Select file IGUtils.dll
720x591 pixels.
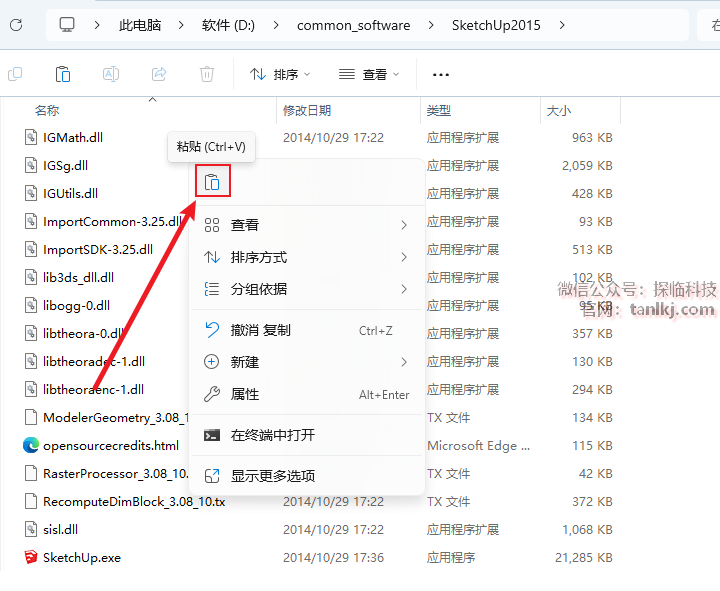click(x=70, y=193)
